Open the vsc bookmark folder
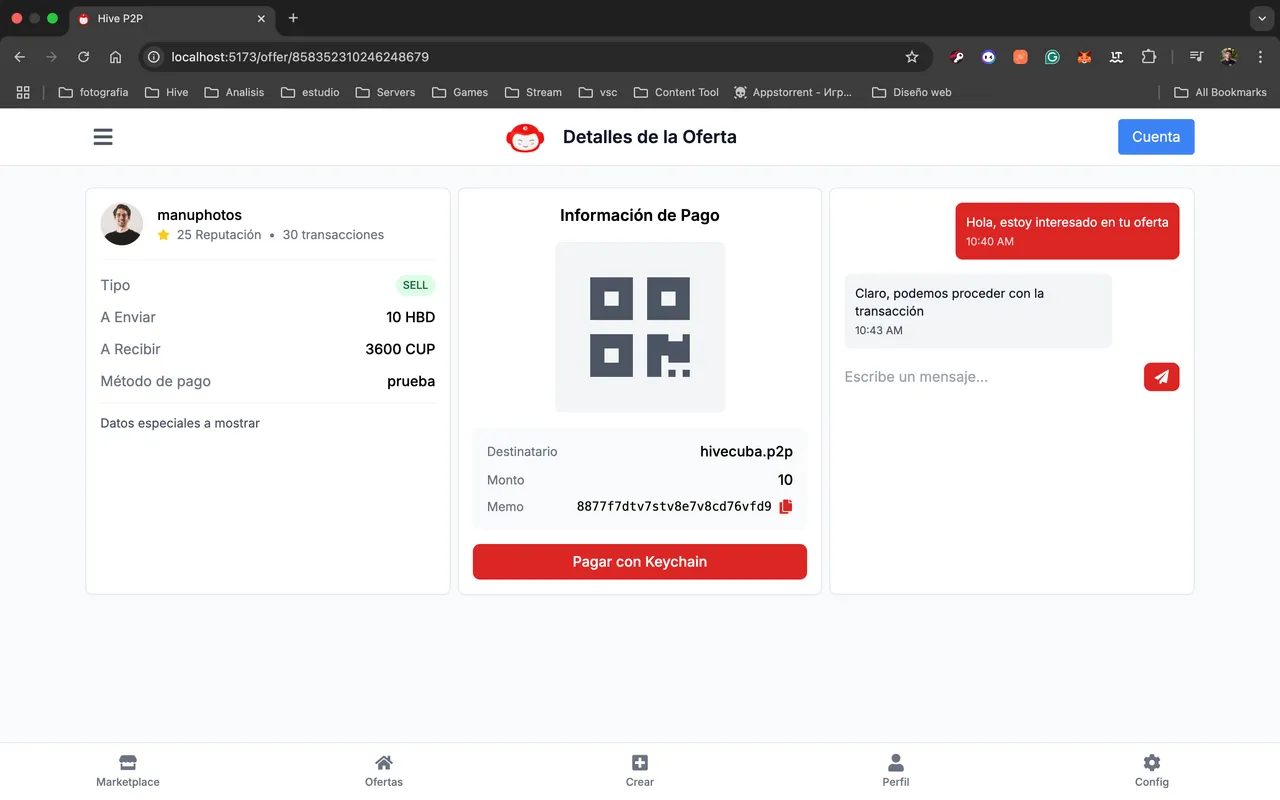 (597, 92)
